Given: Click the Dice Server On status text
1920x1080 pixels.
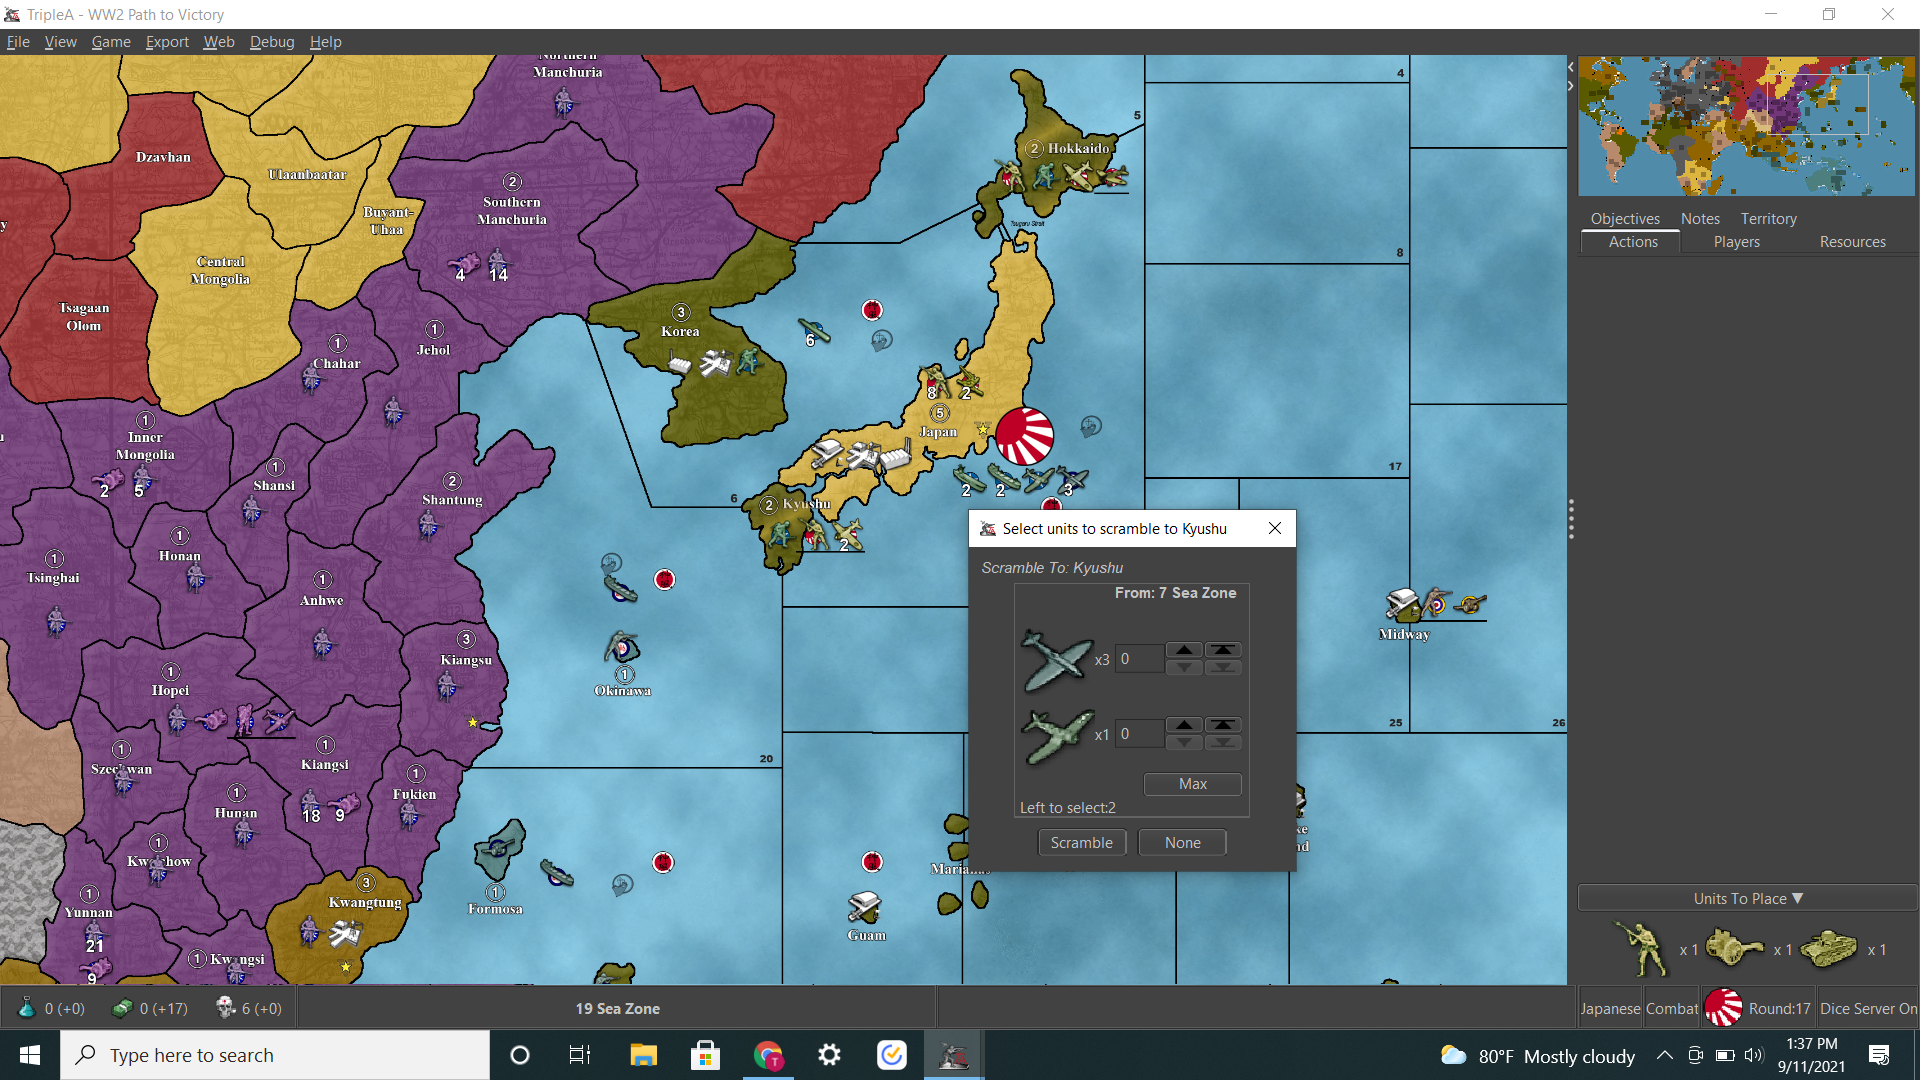Looking at the screenshot, I should [x=1868, y=1008].
